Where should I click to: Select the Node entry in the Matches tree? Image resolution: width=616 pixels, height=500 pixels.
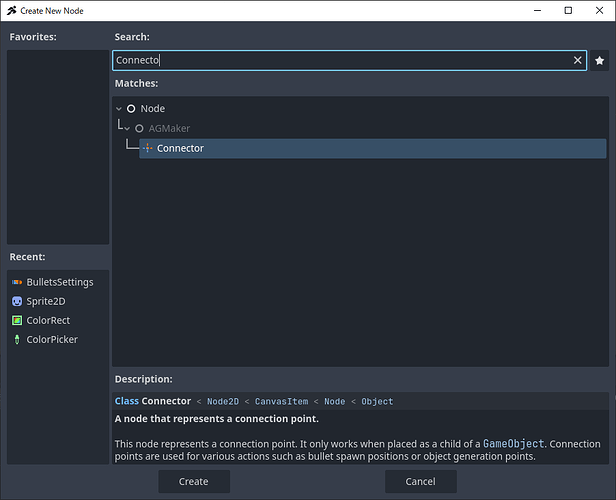click(152, 108)
